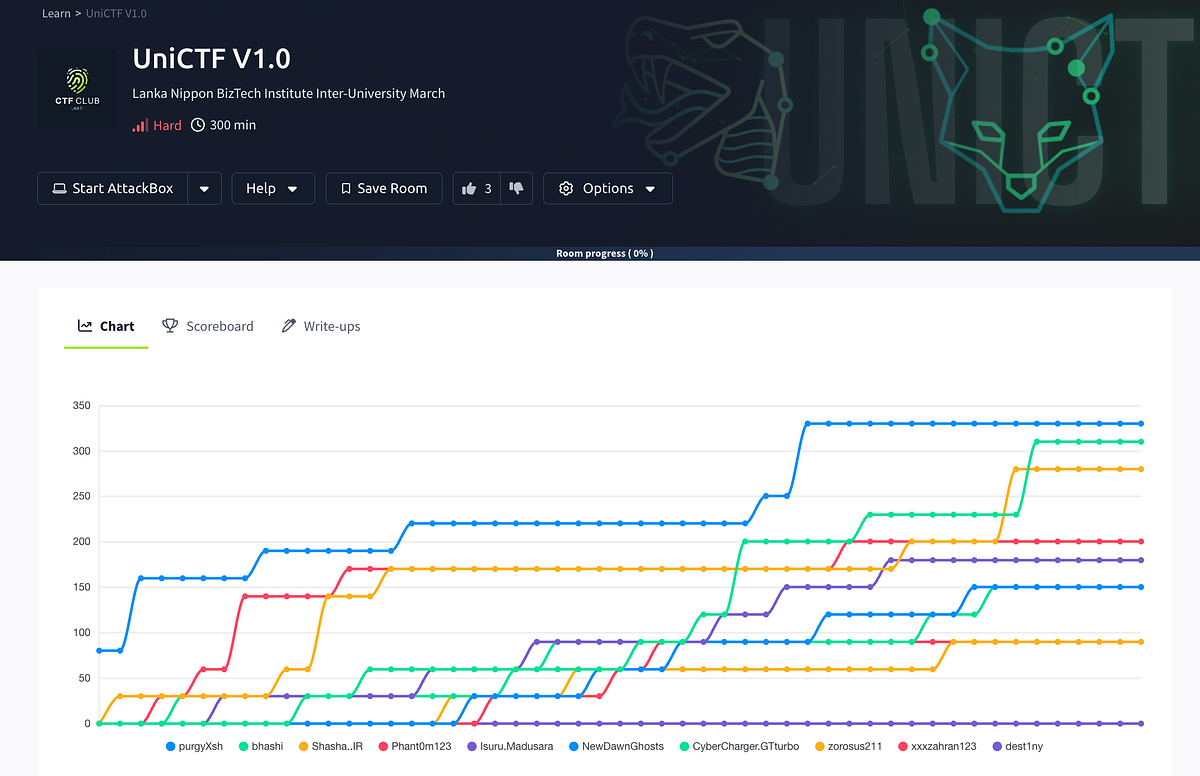This screenshot has height=776, width=1200.
Task: Switch to the Scoreboard tab
Action: pyautogui.click(x=219, y=326)
